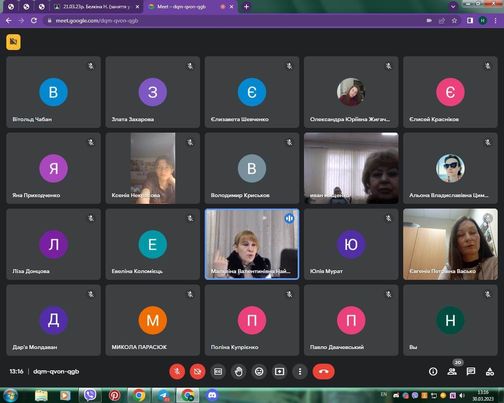The image size is (504, 403).
Task: Open a new browser tab
Action: point(246,7)
